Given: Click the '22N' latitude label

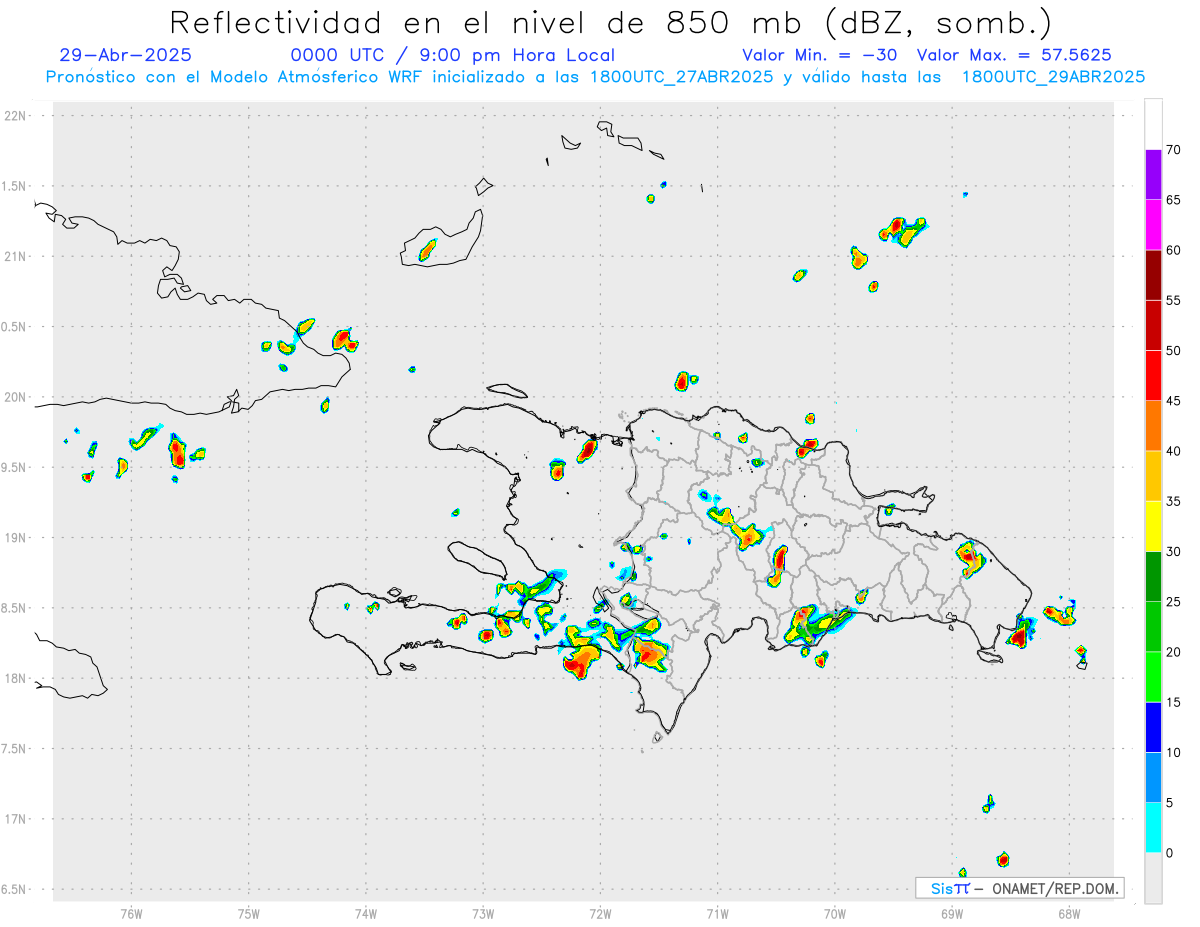Looking at the screenshot, I should pos(15,116).
